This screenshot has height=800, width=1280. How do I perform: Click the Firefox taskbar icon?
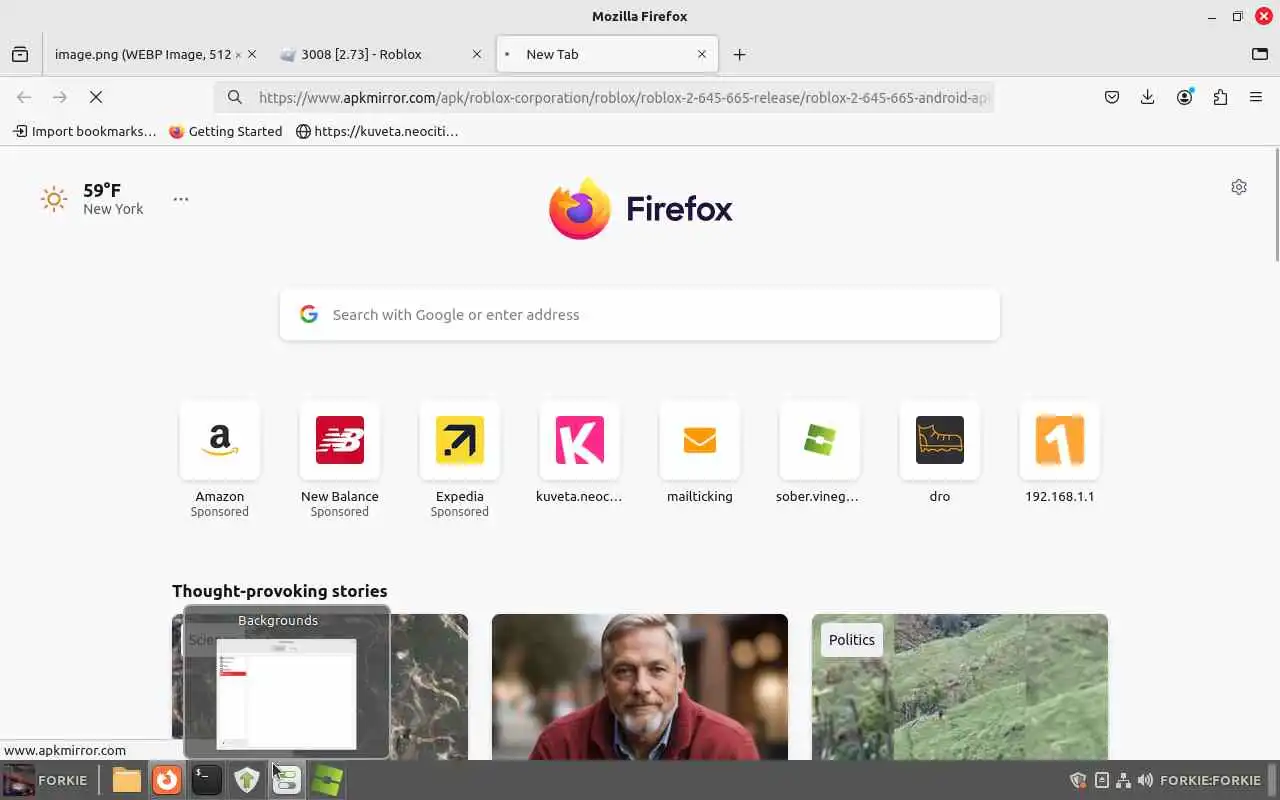167,780
